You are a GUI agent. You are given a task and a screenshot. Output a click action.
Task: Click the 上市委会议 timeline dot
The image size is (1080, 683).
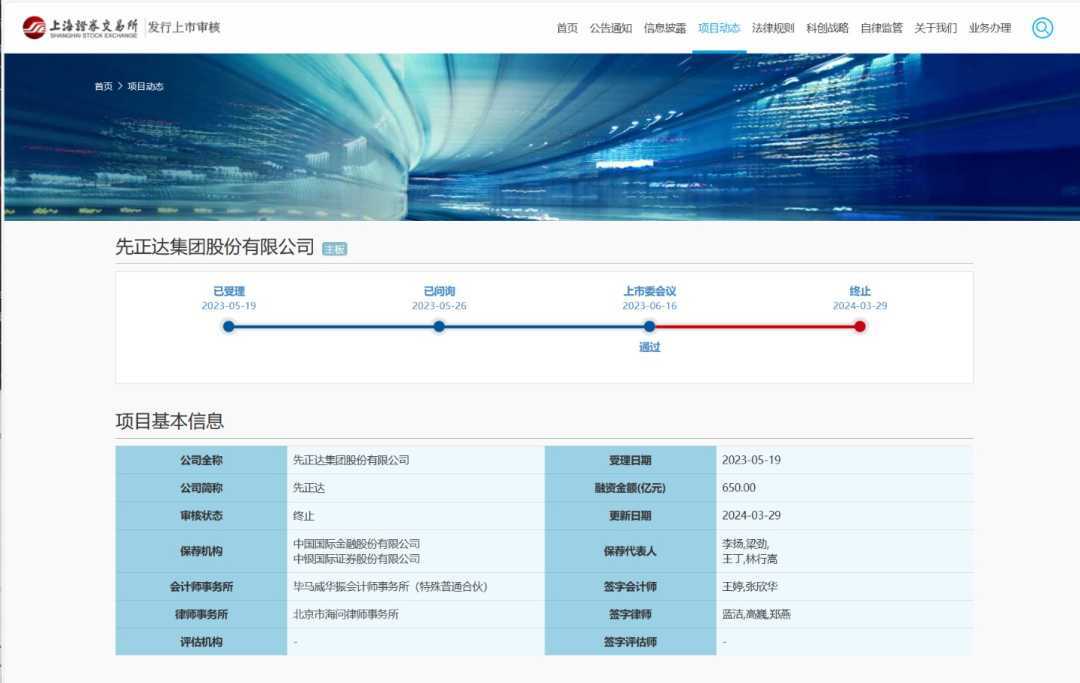pos(650,326)
